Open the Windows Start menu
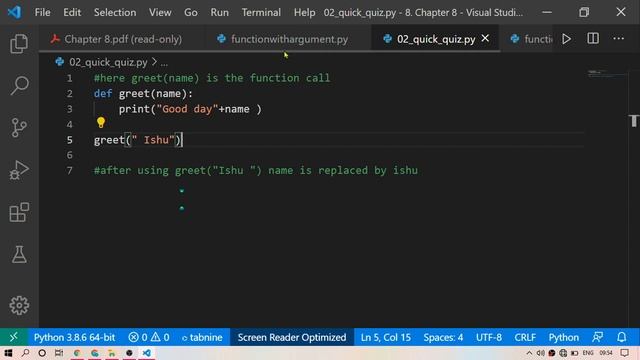The width and height of the screenshot is (640, 360). coord(8,353)
